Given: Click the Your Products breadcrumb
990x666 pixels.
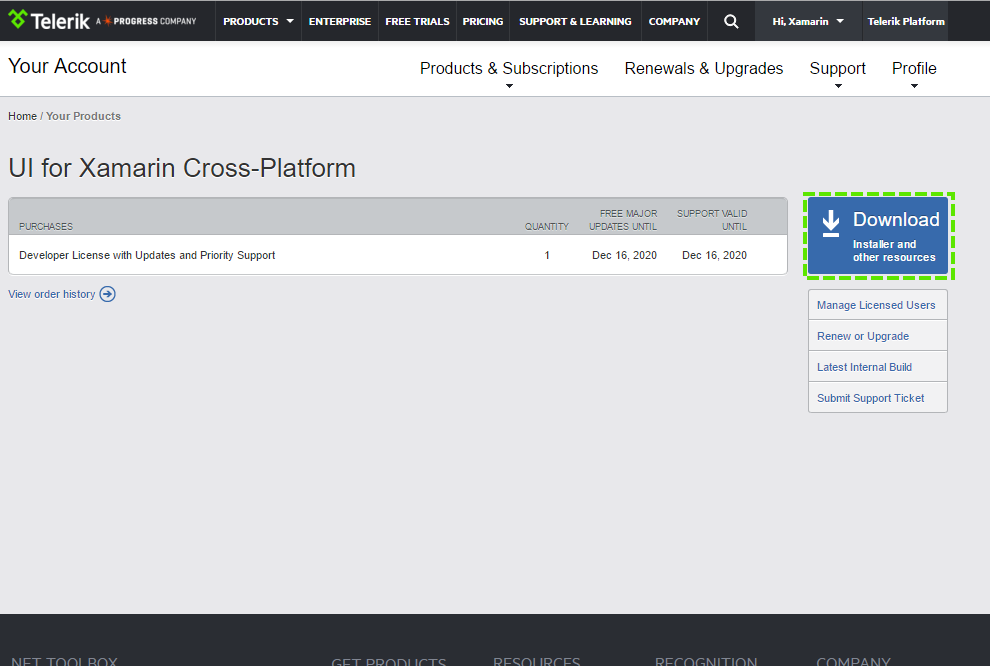Looking at the screenshot, I should (83, 116).
